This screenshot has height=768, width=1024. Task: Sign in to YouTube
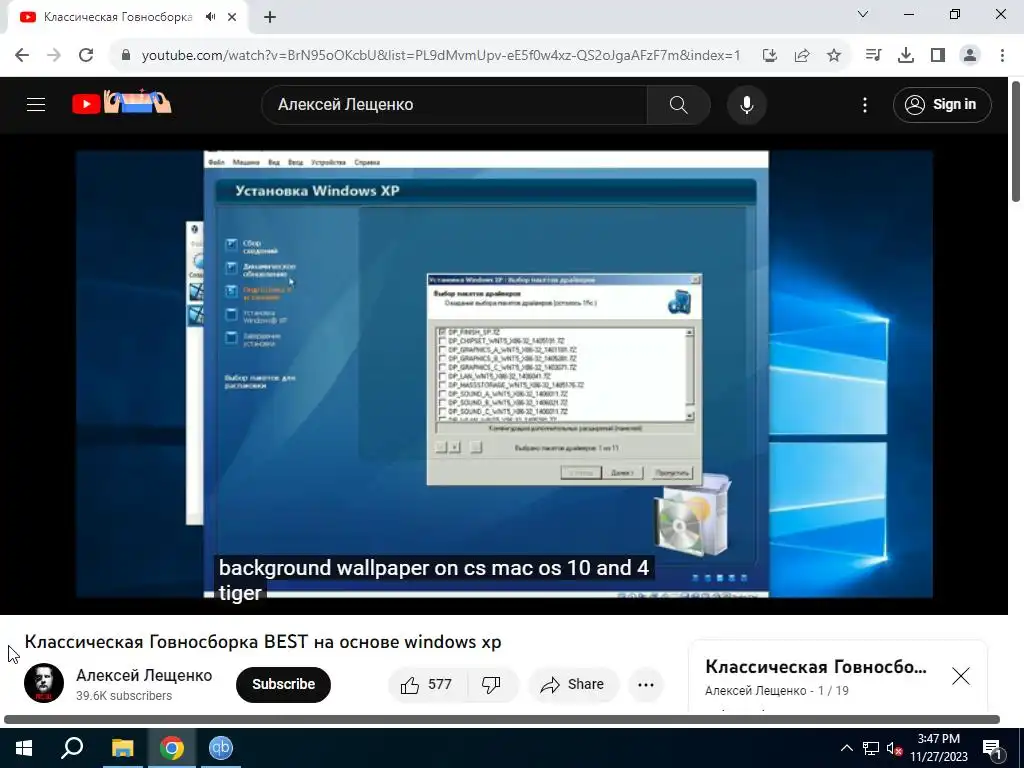tap(942, 104)
